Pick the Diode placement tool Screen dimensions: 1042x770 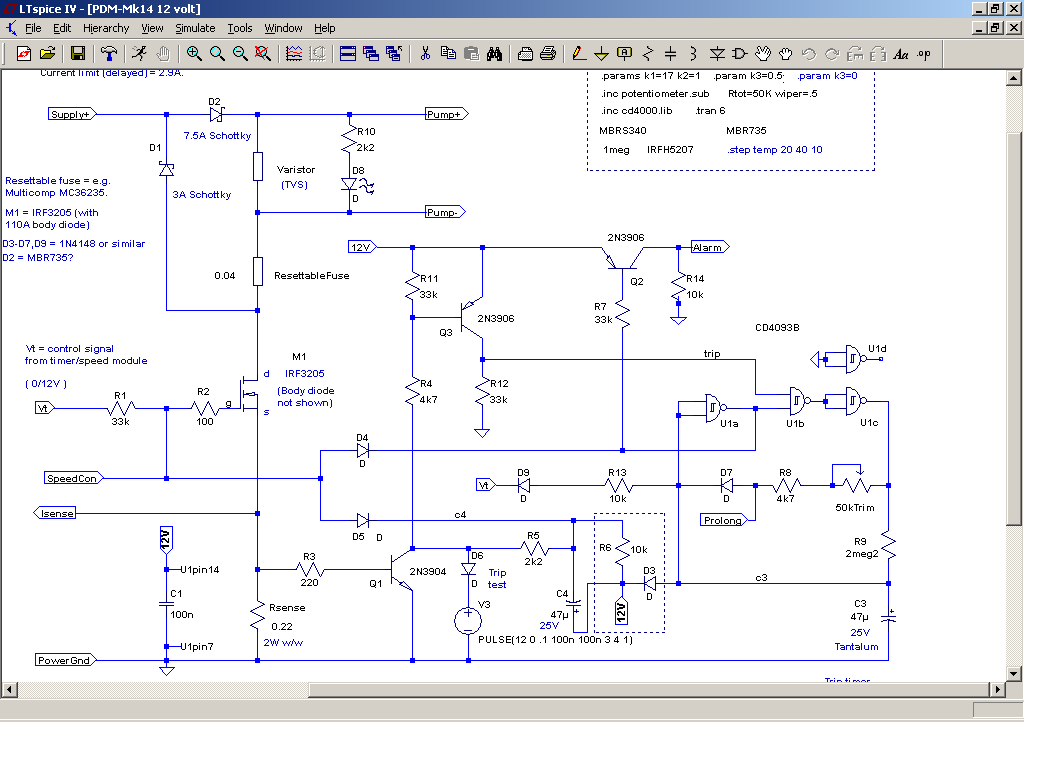[x=717, y=54]
